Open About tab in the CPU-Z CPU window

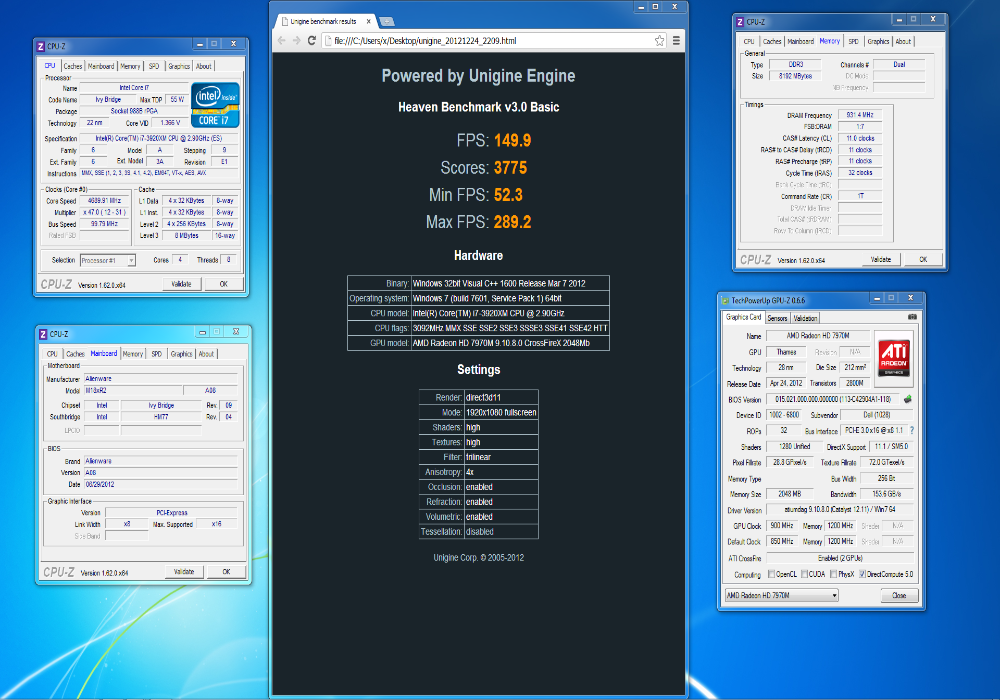(x=203, y=66)
